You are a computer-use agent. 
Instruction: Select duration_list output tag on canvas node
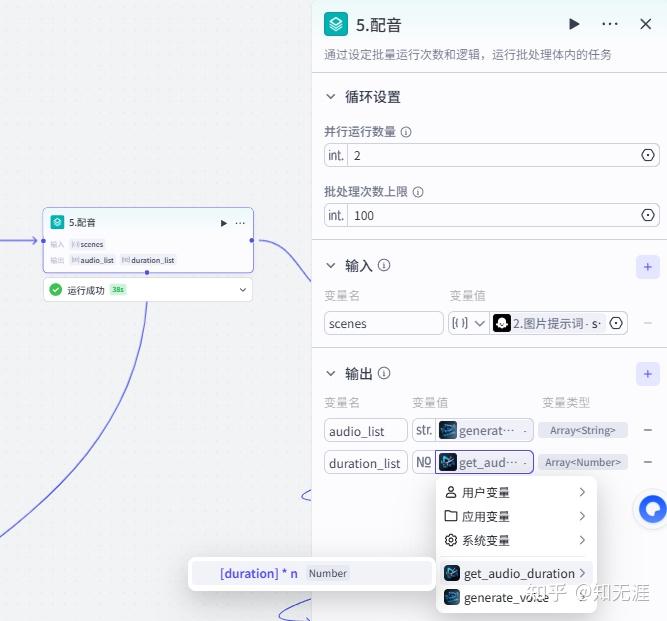point(148,260)
